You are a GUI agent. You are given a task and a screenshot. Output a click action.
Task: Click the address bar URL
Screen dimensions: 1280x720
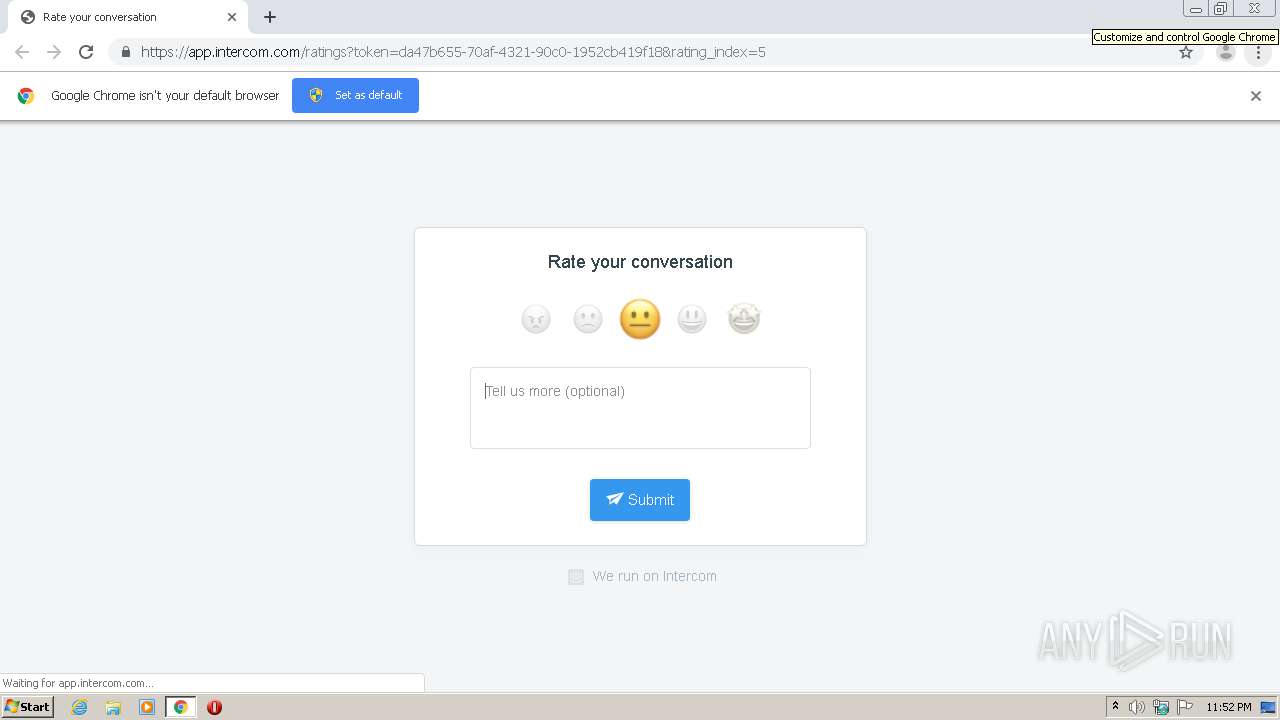click(x=453, y=52)
